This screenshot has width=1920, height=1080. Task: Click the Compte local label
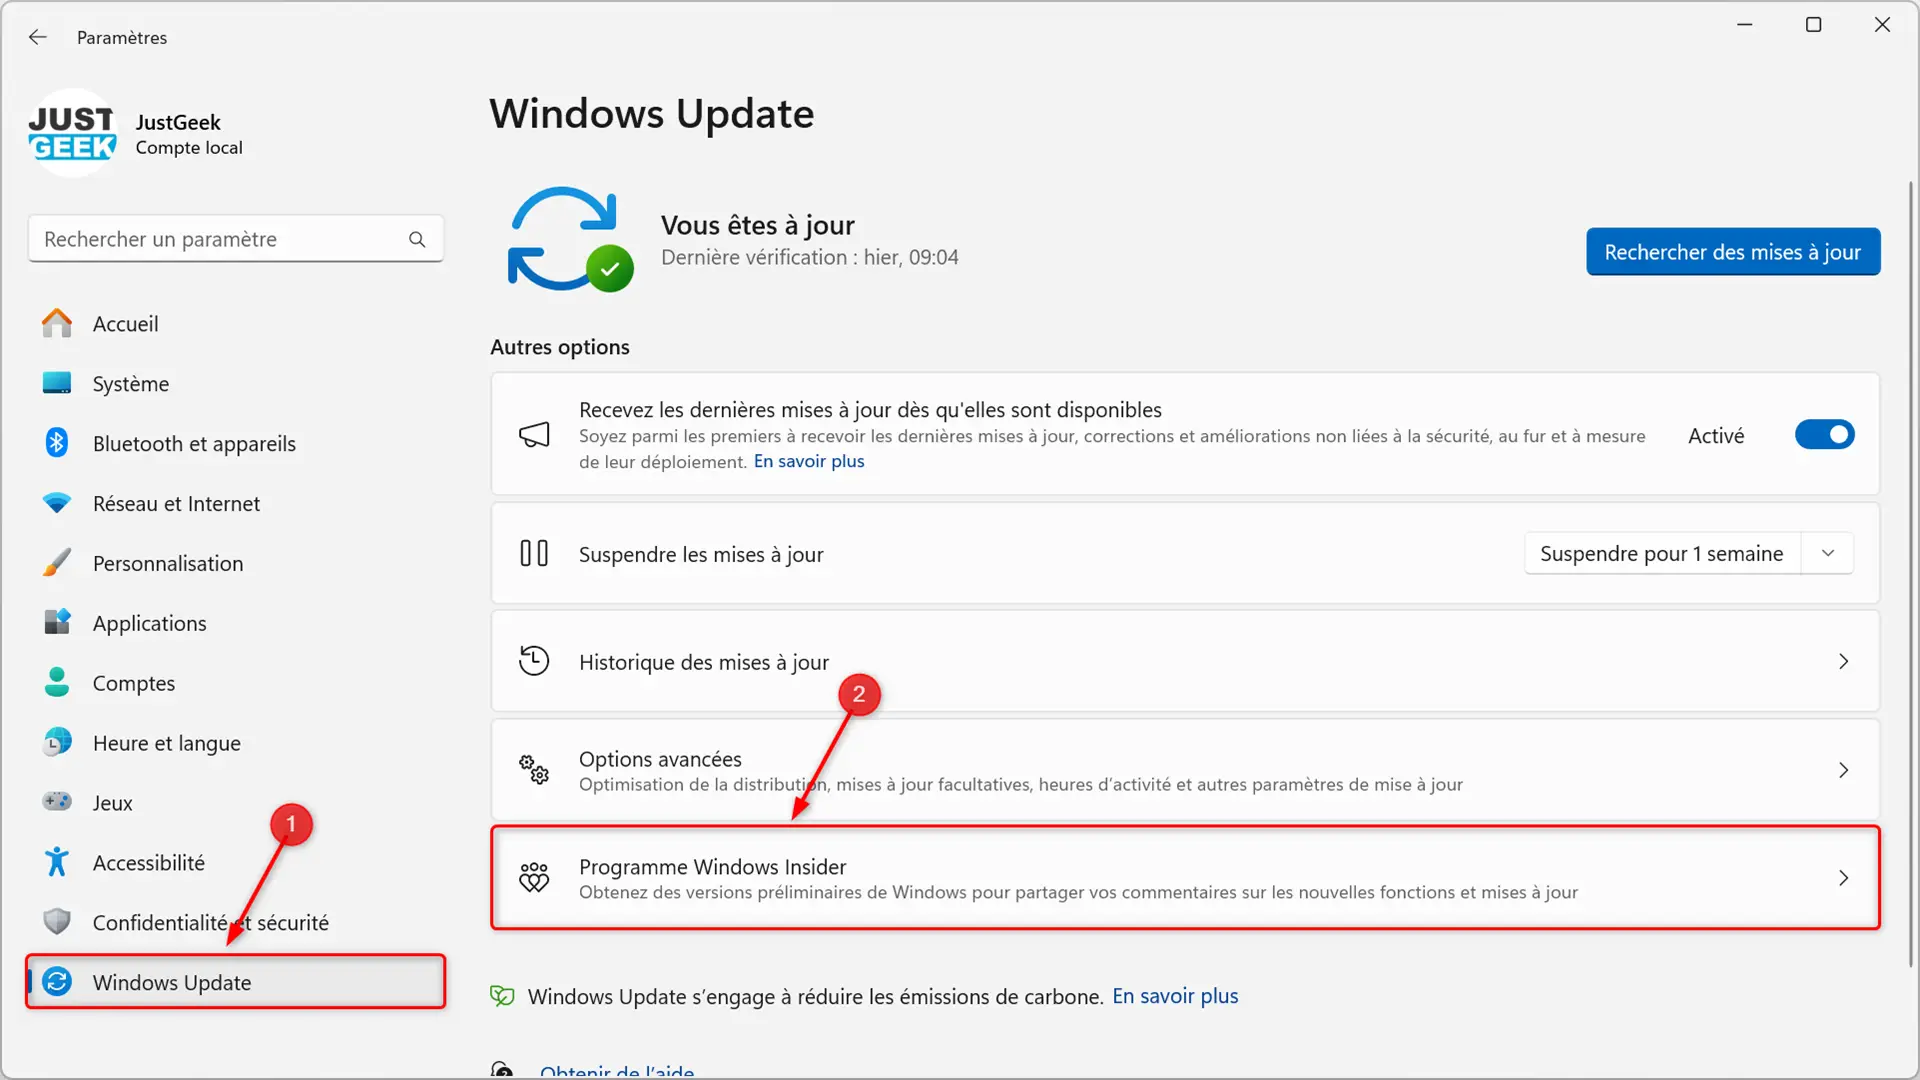pyautogui.click(x=189, y=147)
